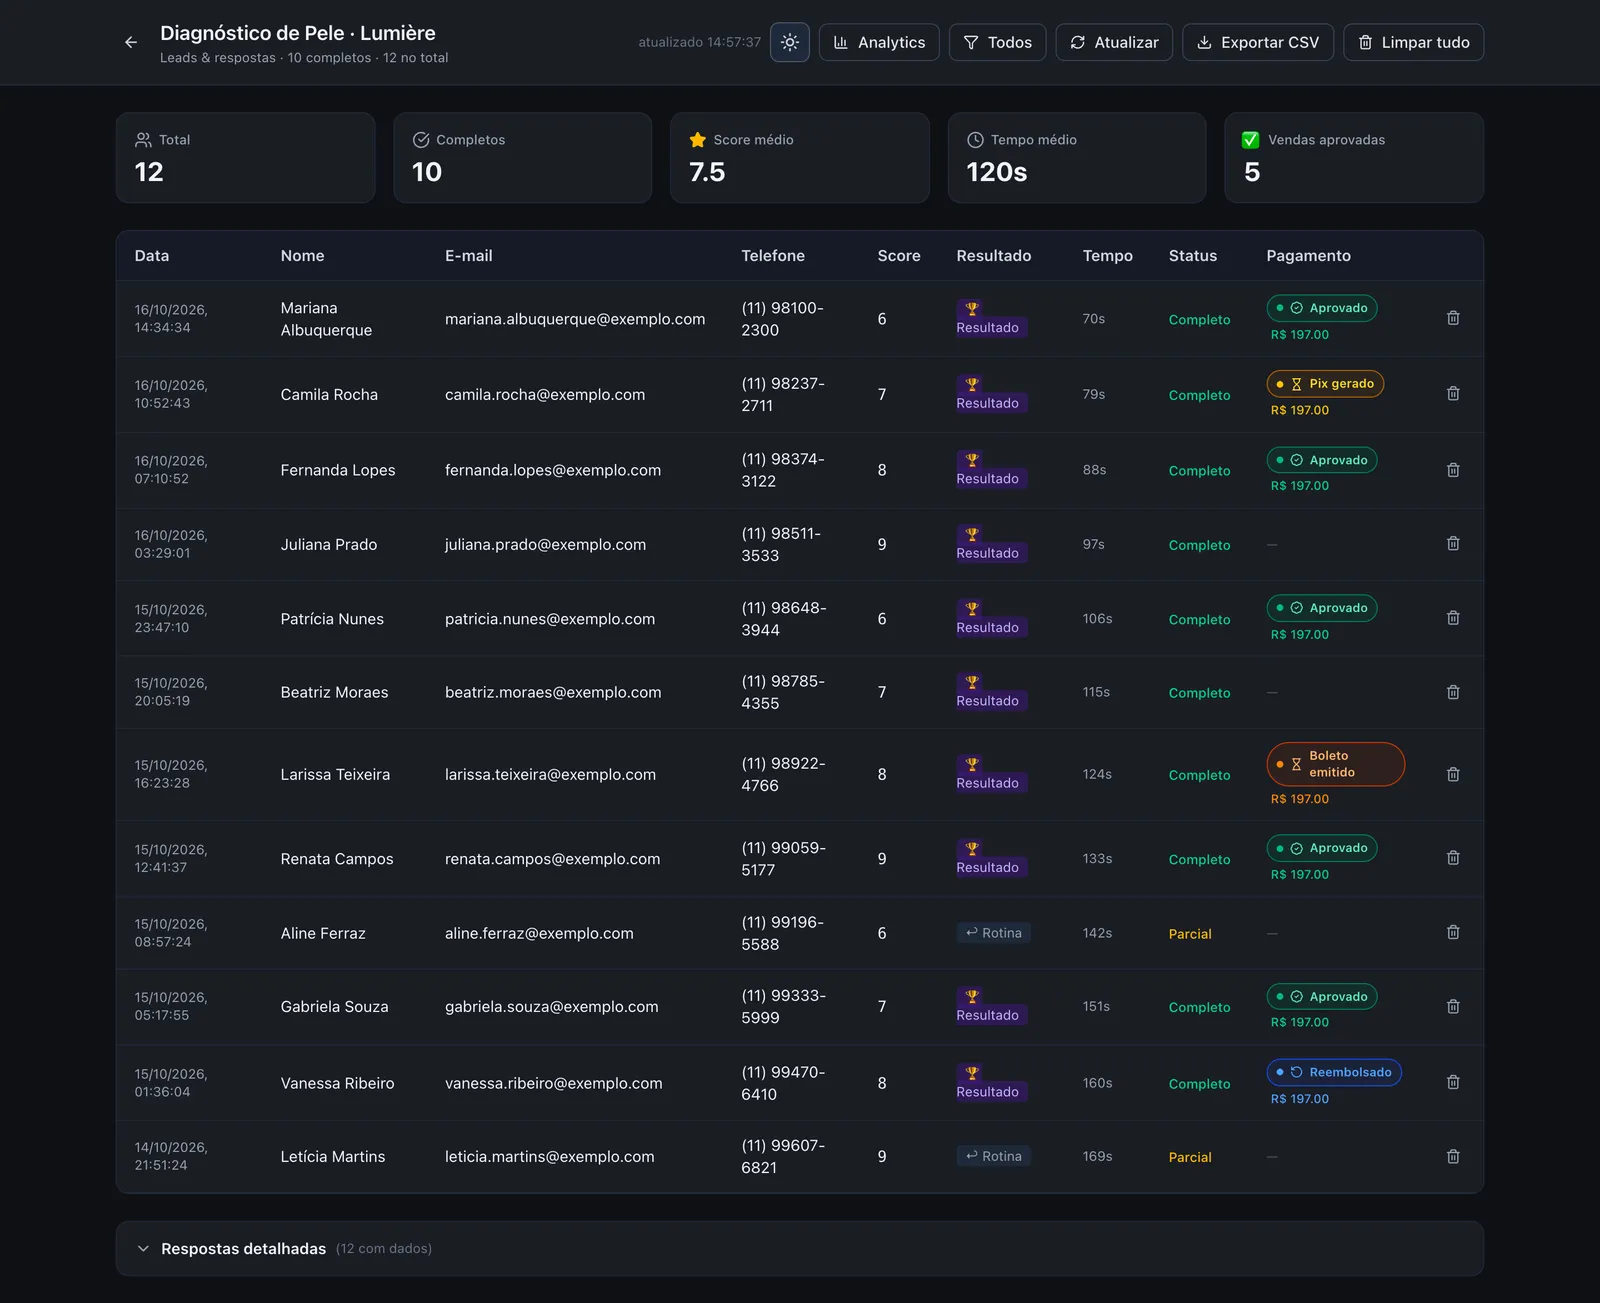Select email fernanda.lopes@exemplo.com
1600x1303 pixels.
click(553, 470)
